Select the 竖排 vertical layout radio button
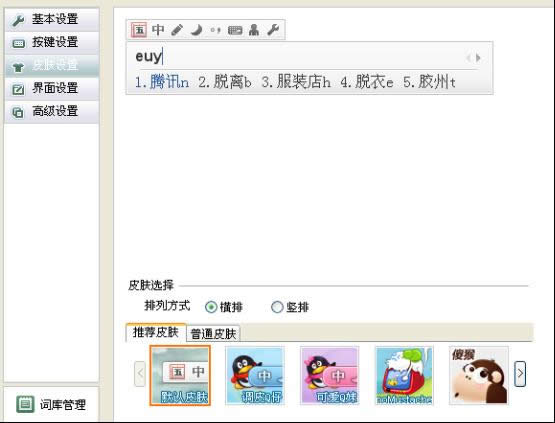This screenshot has width=555, height=423. click(x=277, y=307)
